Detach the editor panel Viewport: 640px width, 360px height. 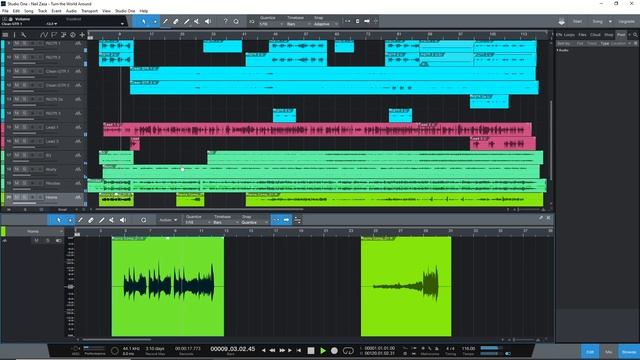pos(541,218)
